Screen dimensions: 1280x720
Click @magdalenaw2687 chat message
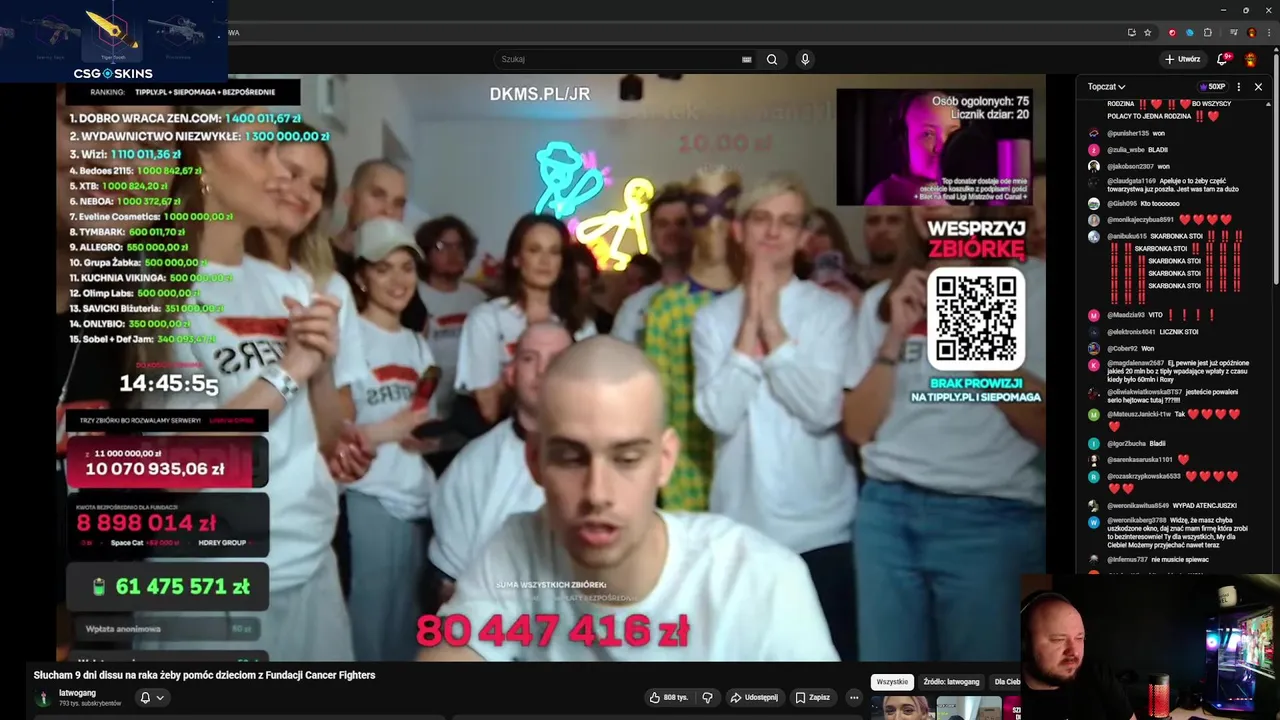(1178, 372)
